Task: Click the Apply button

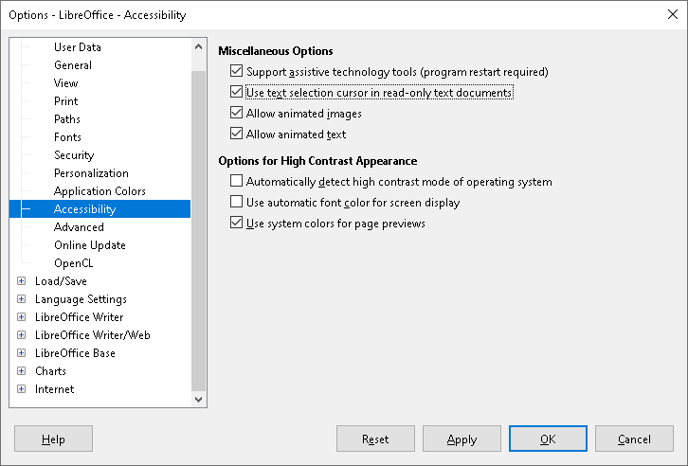Action: coord(462,439)
